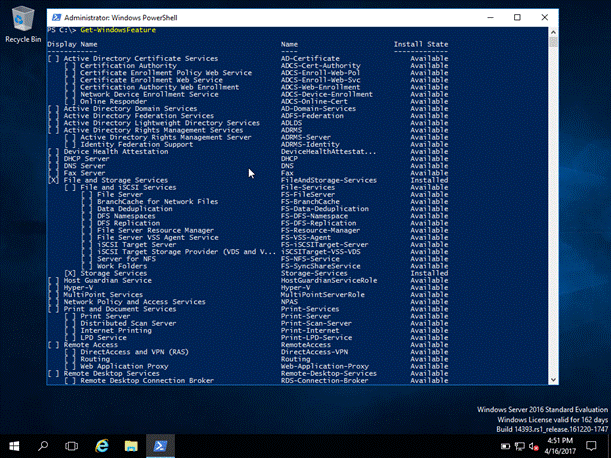Open Task View on the taskbar

(71, 446)
